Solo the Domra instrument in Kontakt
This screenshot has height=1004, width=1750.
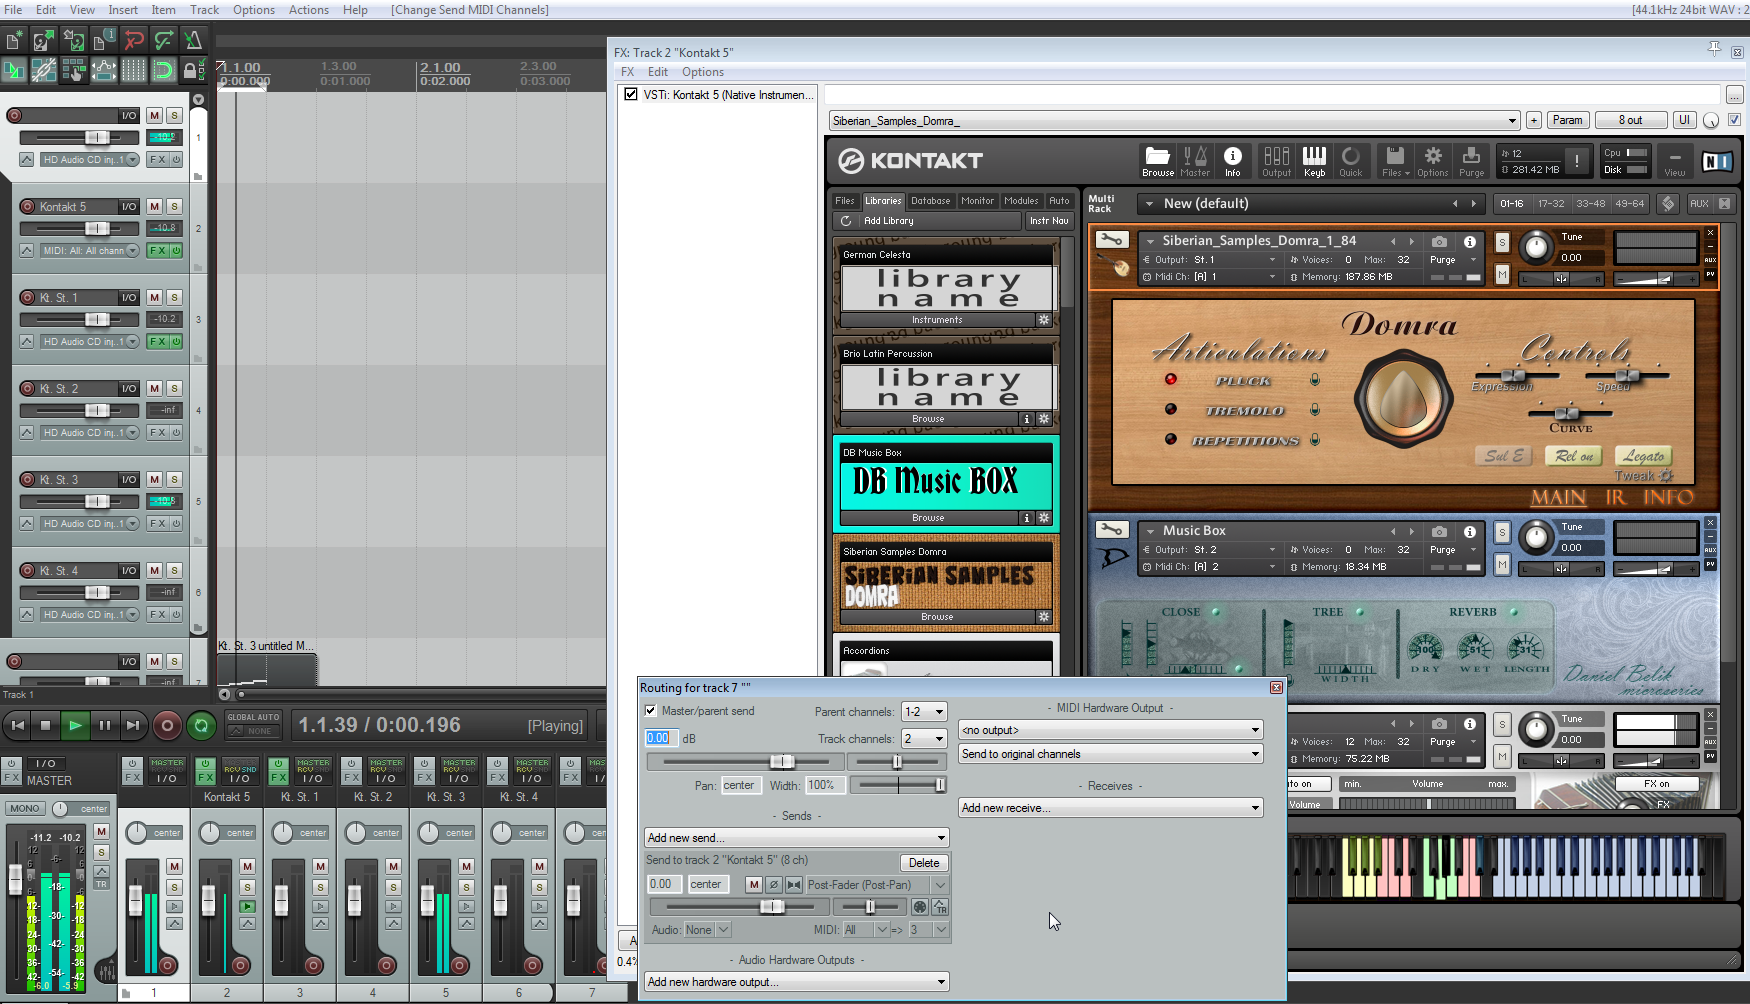[1502, 242]
